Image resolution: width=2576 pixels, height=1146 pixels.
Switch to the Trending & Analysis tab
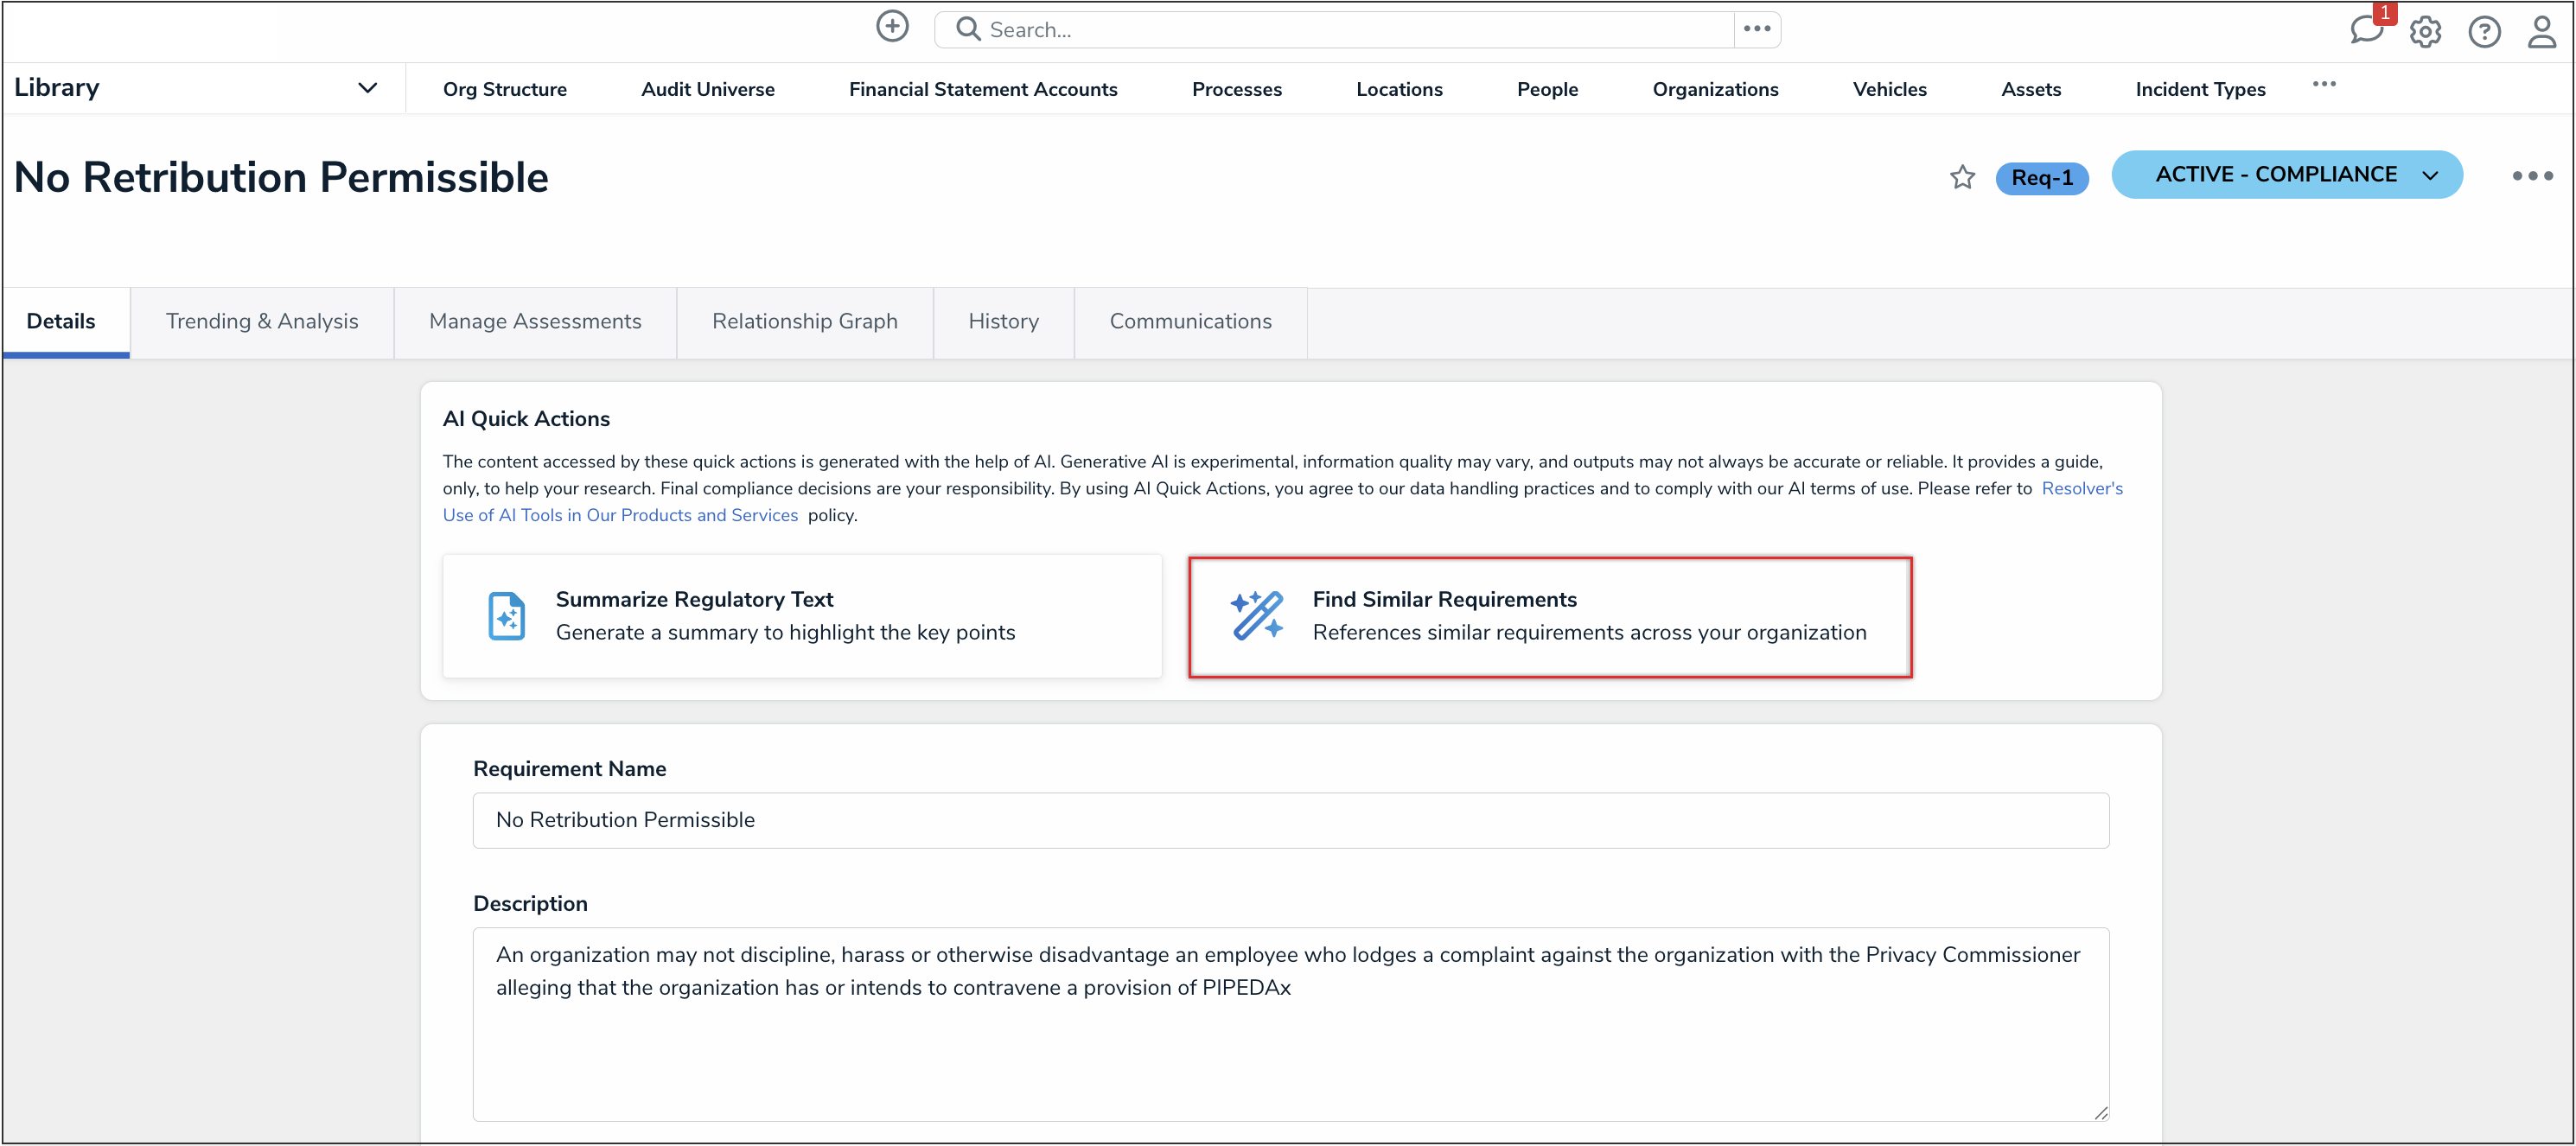click(x=261, y=321)
